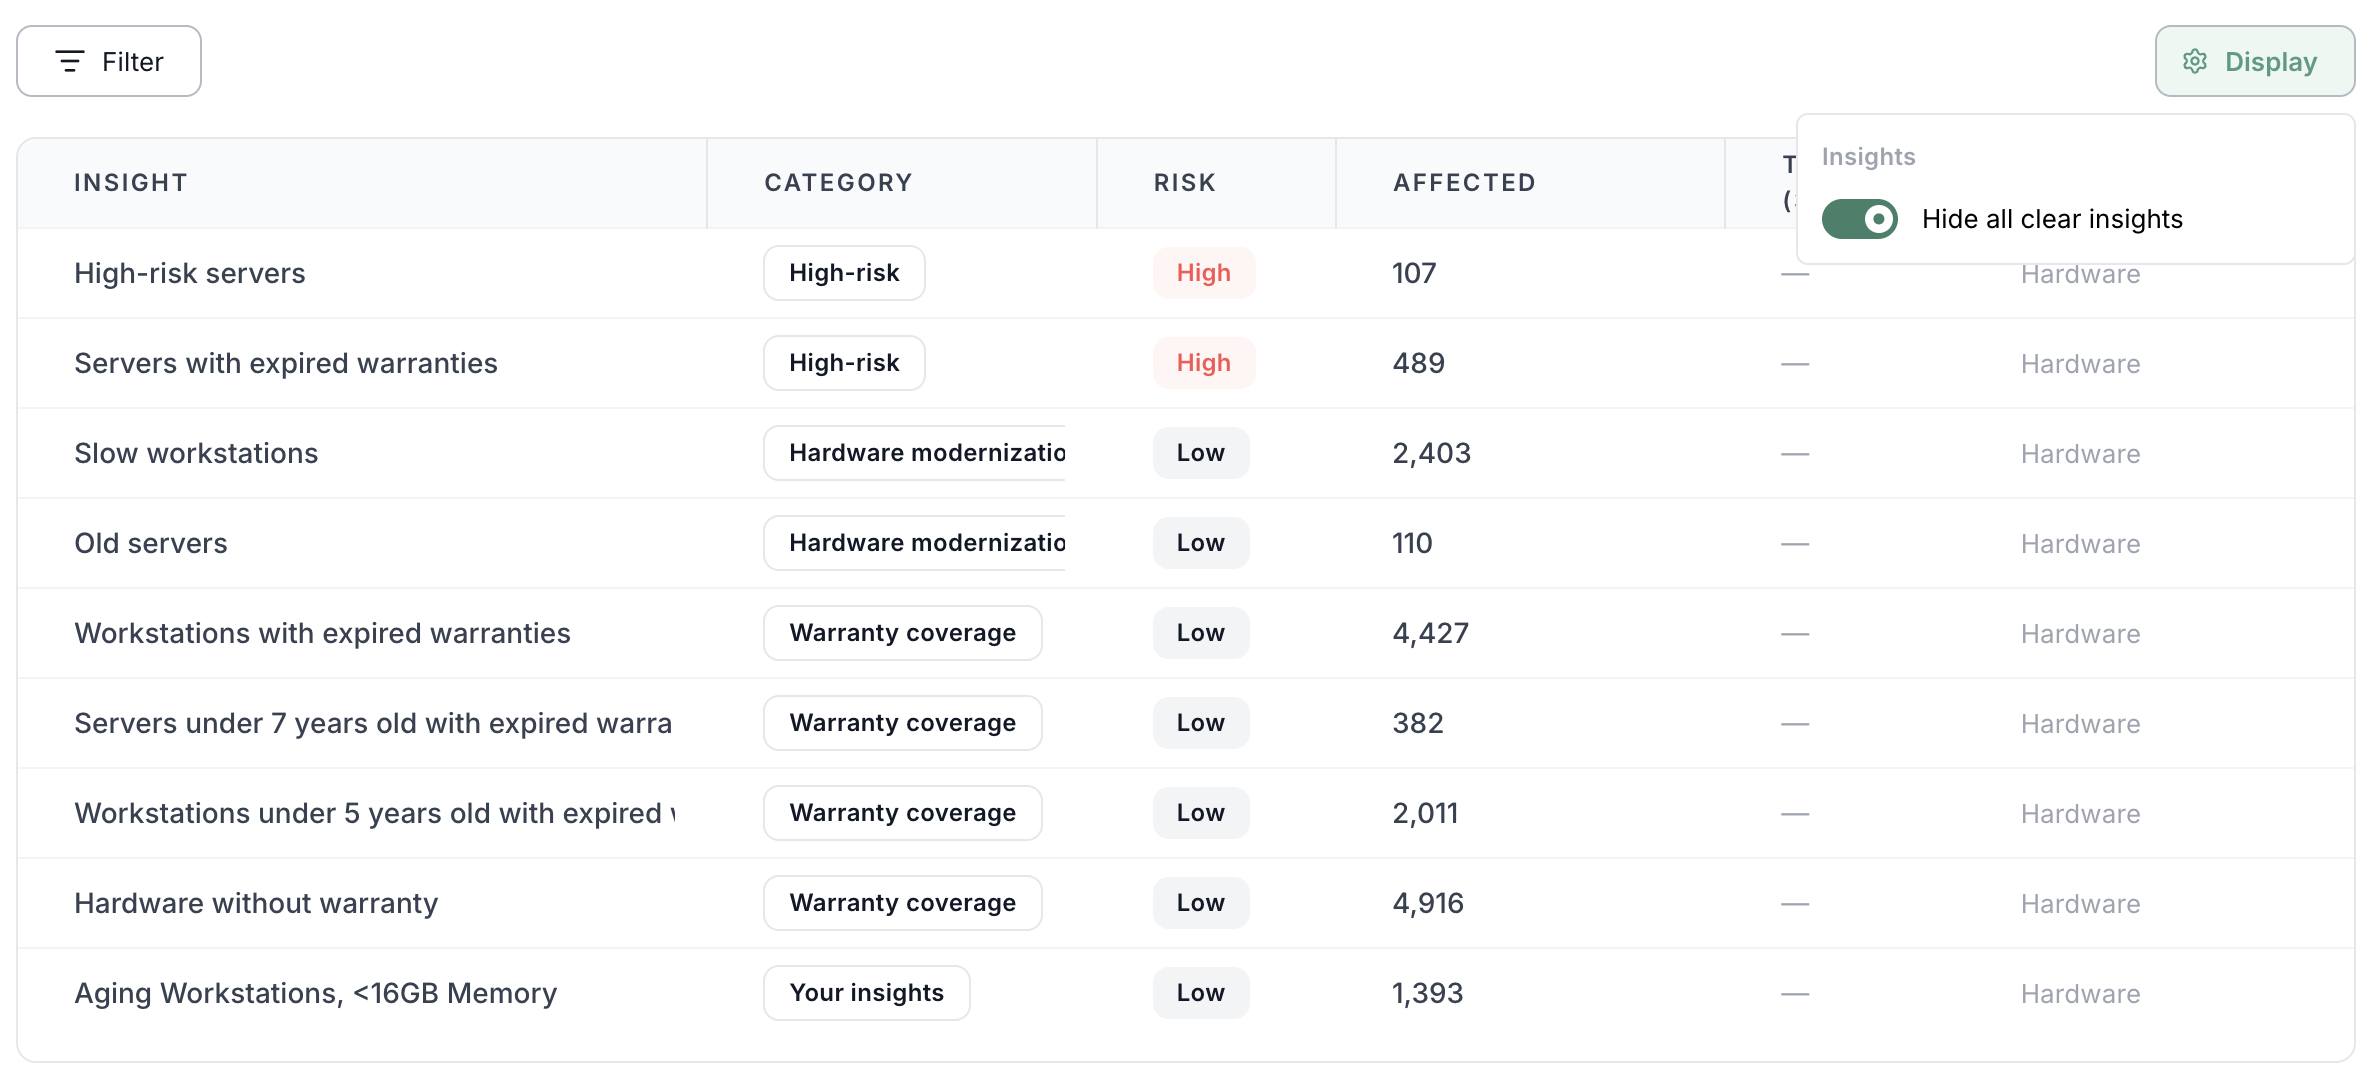Click the Your insights category tag

click(x=867, y=993)
